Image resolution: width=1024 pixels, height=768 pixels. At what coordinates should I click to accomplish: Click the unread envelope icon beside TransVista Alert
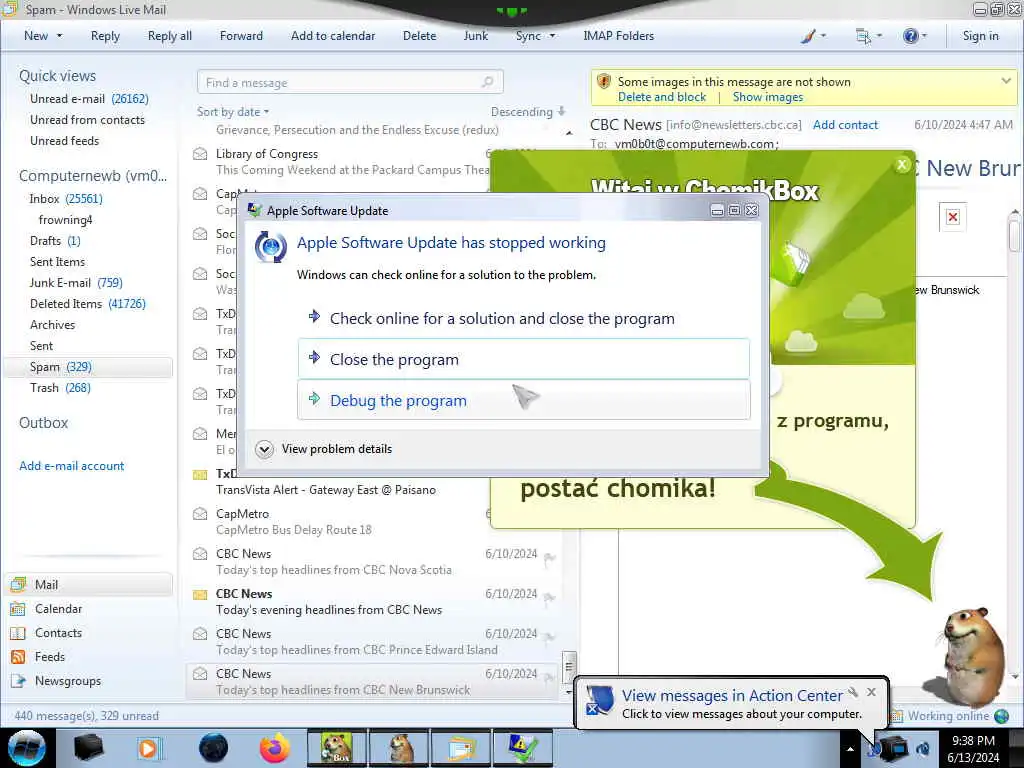(x=200, y=474)
